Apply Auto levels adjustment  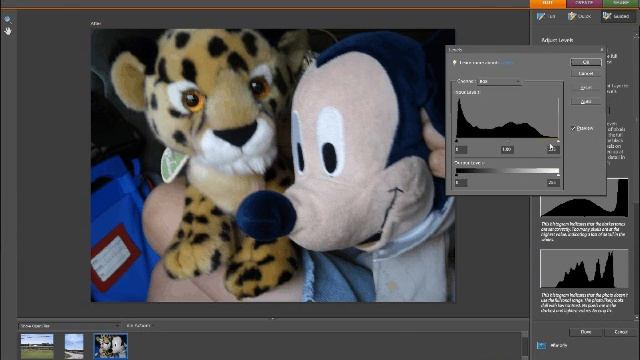tap(586, 101)
